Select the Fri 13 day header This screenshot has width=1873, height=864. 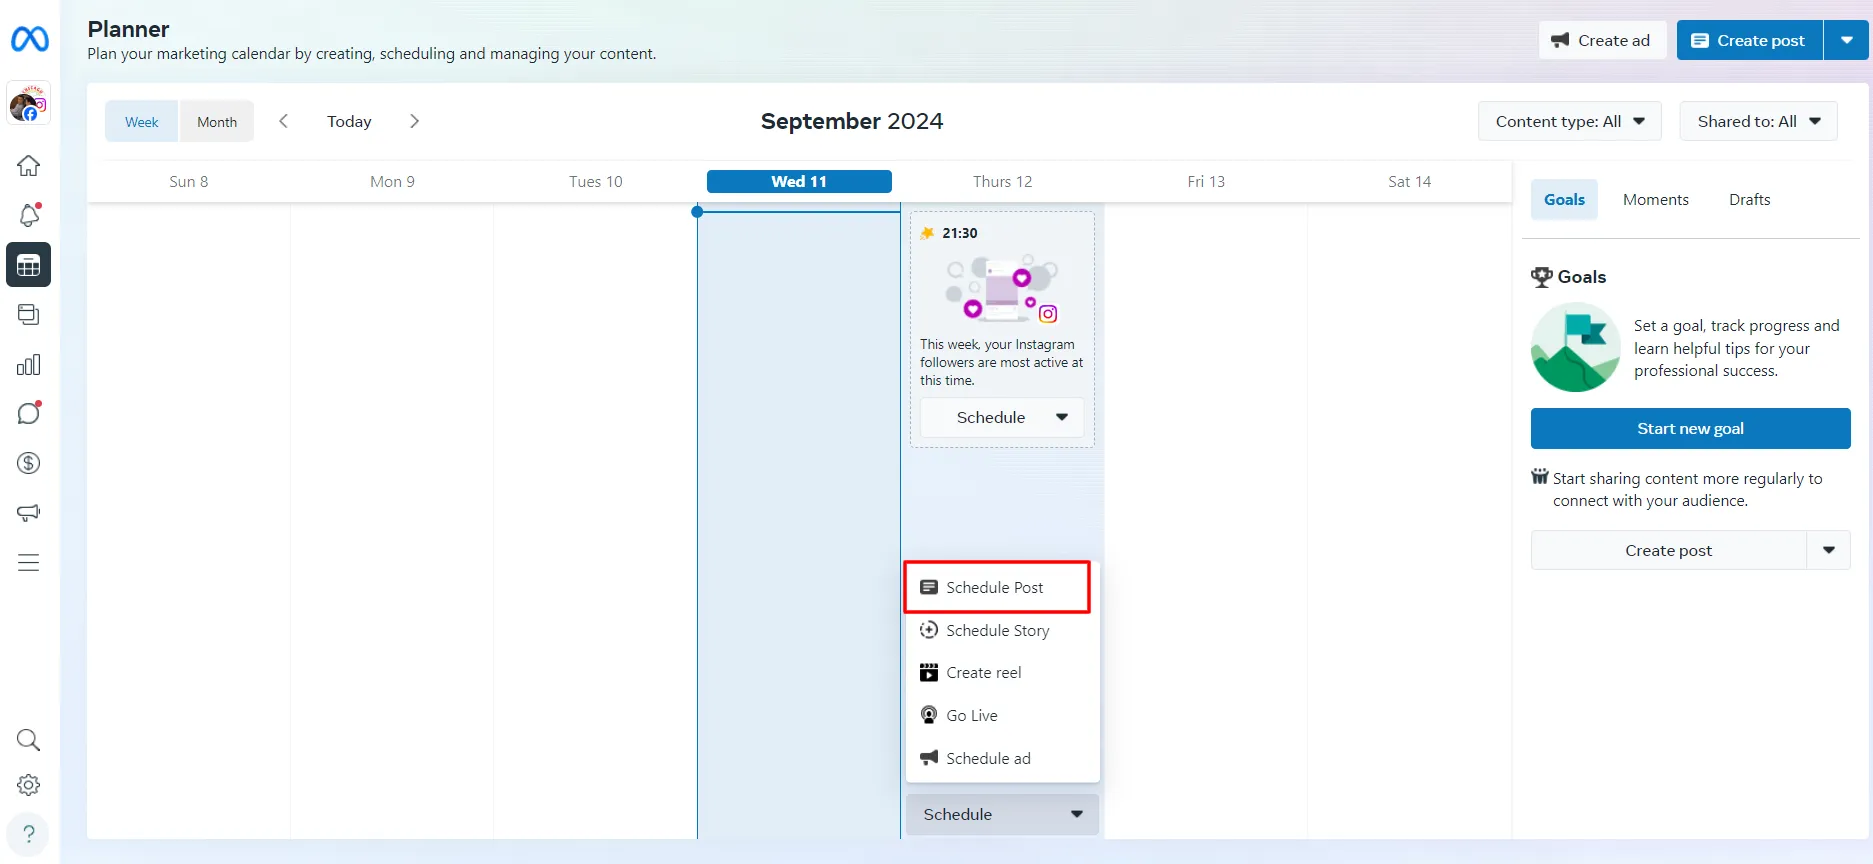[x=1206, y=181]
